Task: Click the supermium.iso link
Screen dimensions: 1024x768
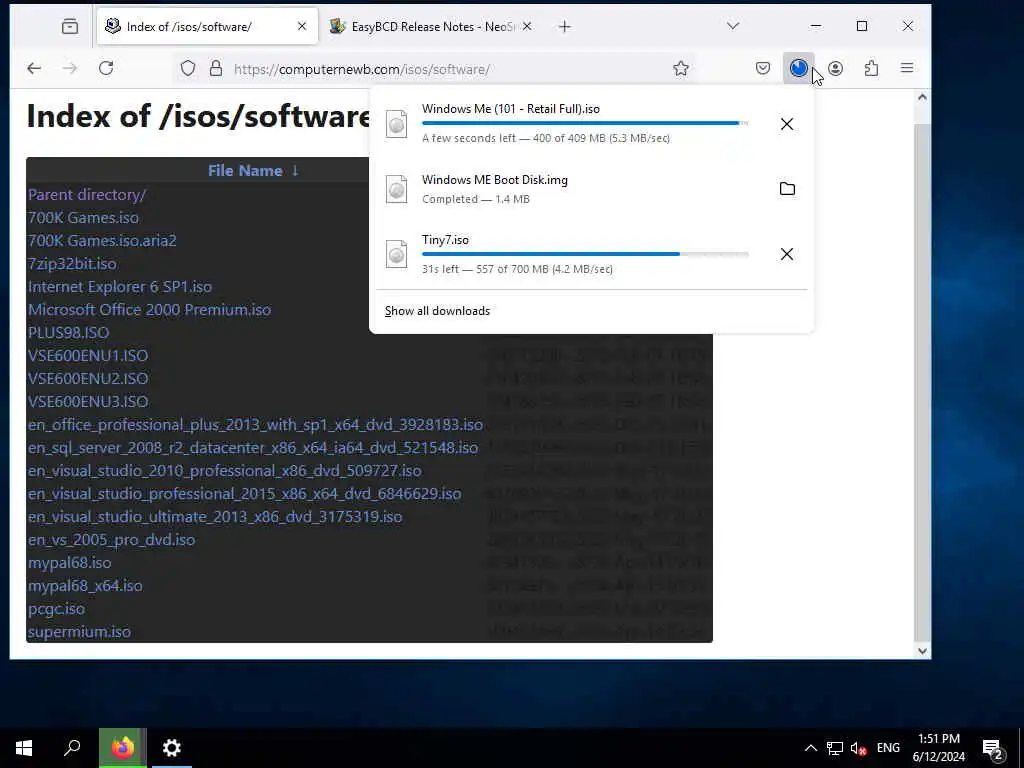Action: [79, 632]
